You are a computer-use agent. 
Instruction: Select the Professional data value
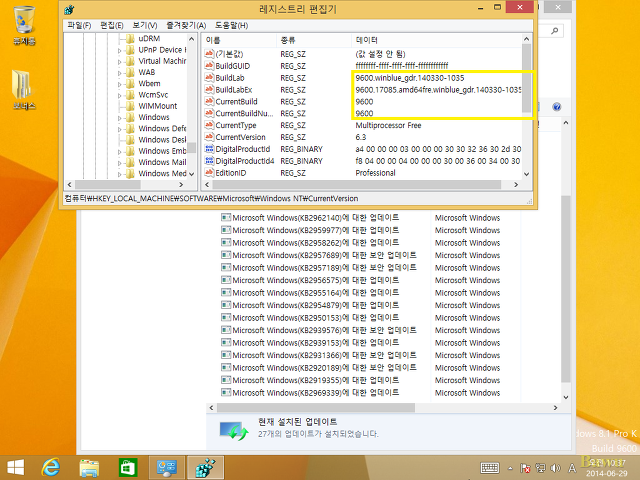click(x=376, y=173)
